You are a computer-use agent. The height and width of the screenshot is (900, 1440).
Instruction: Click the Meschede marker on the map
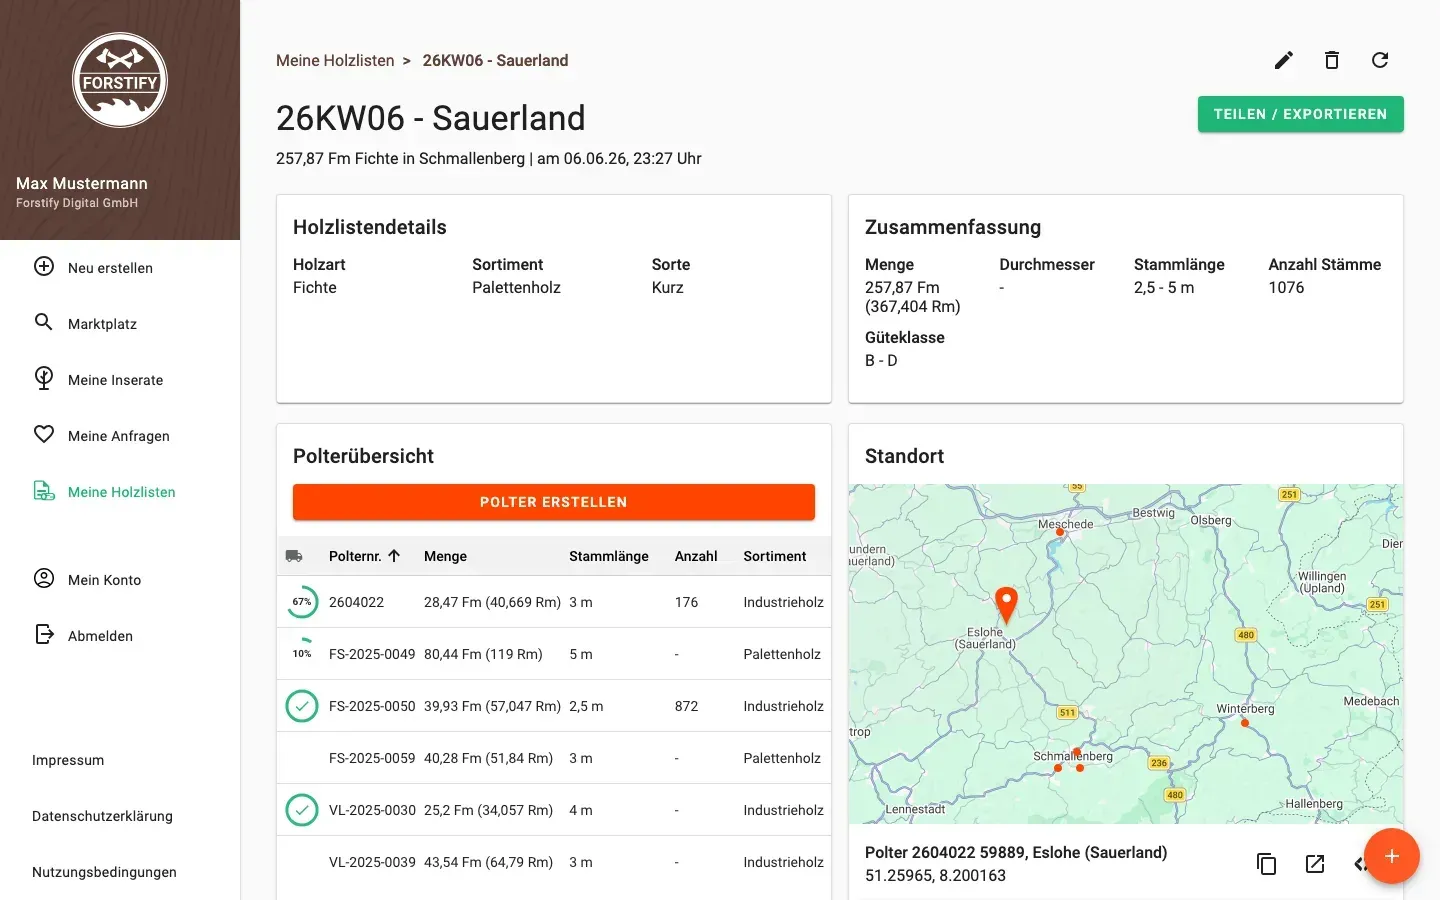coord(1060,532)
